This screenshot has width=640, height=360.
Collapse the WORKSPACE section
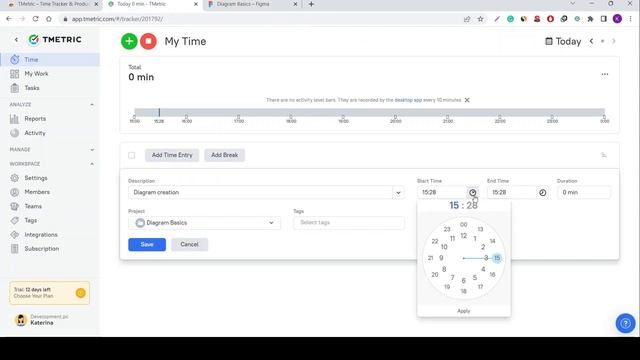[x=92, y=164]
